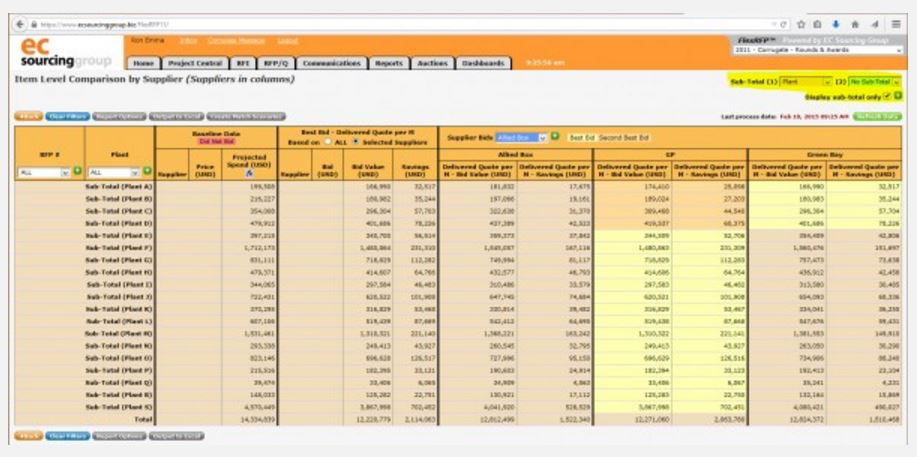The width and height of the screenshot is (917, 457).
Task: Click the green Refresh Data button
Action: point(877,116)
